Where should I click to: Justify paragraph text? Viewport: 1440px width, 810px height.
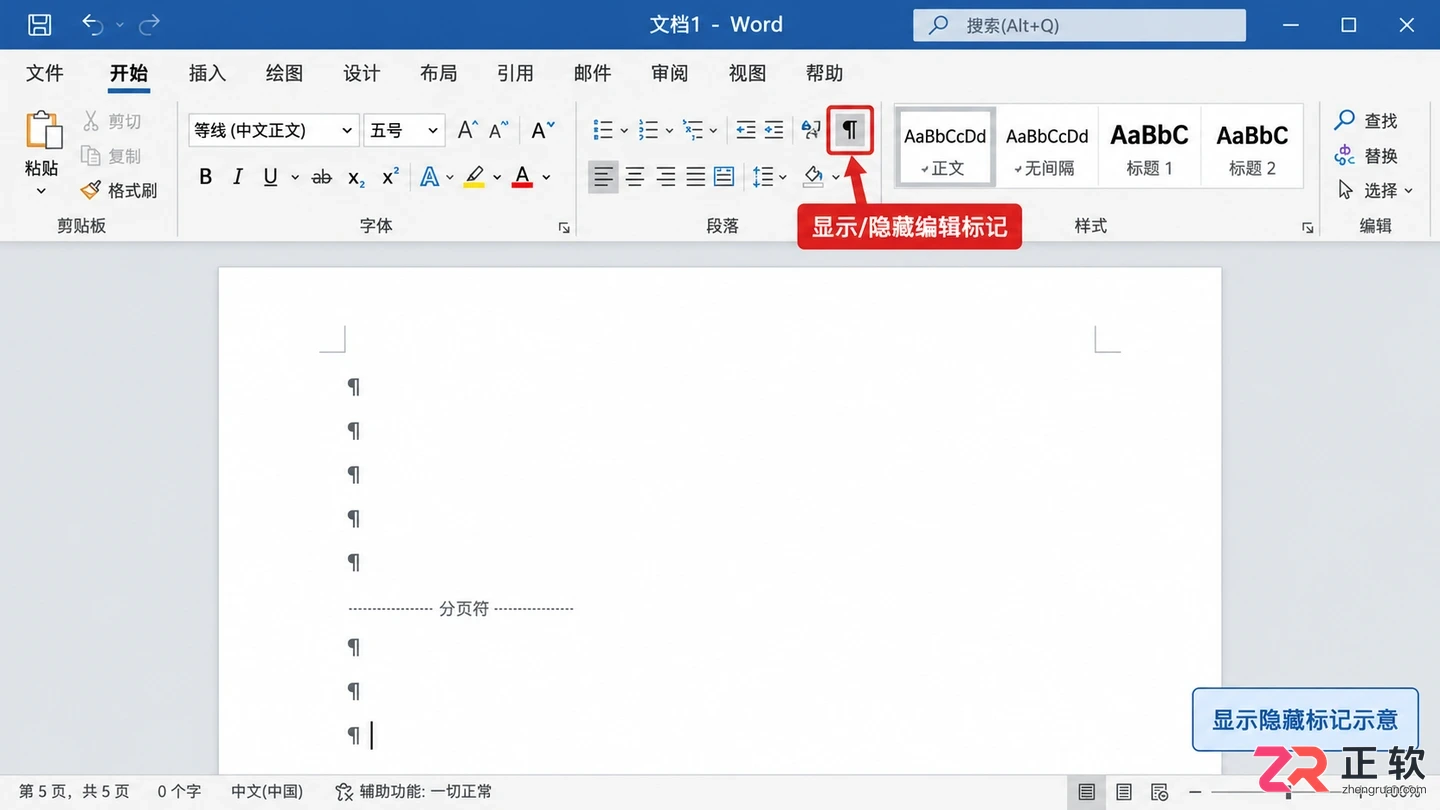pyautogui.click(x=695, y=178)
